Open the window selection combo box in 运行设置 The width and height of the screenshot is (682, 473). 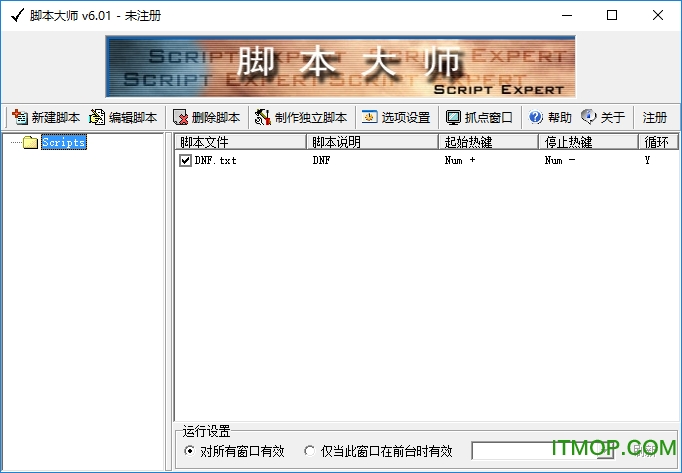tap(543, 451)
